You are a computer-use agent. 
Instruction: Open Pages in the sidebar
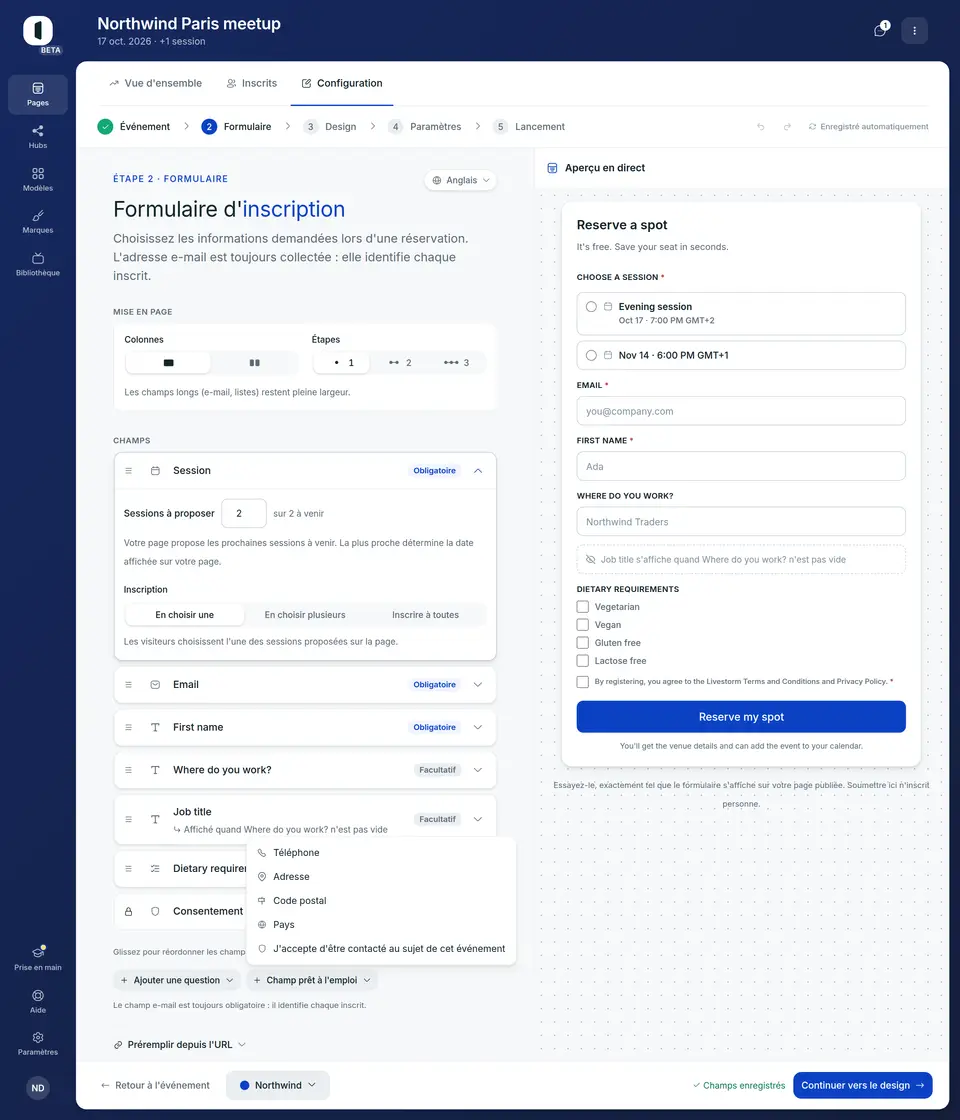(x=38, y=94)
